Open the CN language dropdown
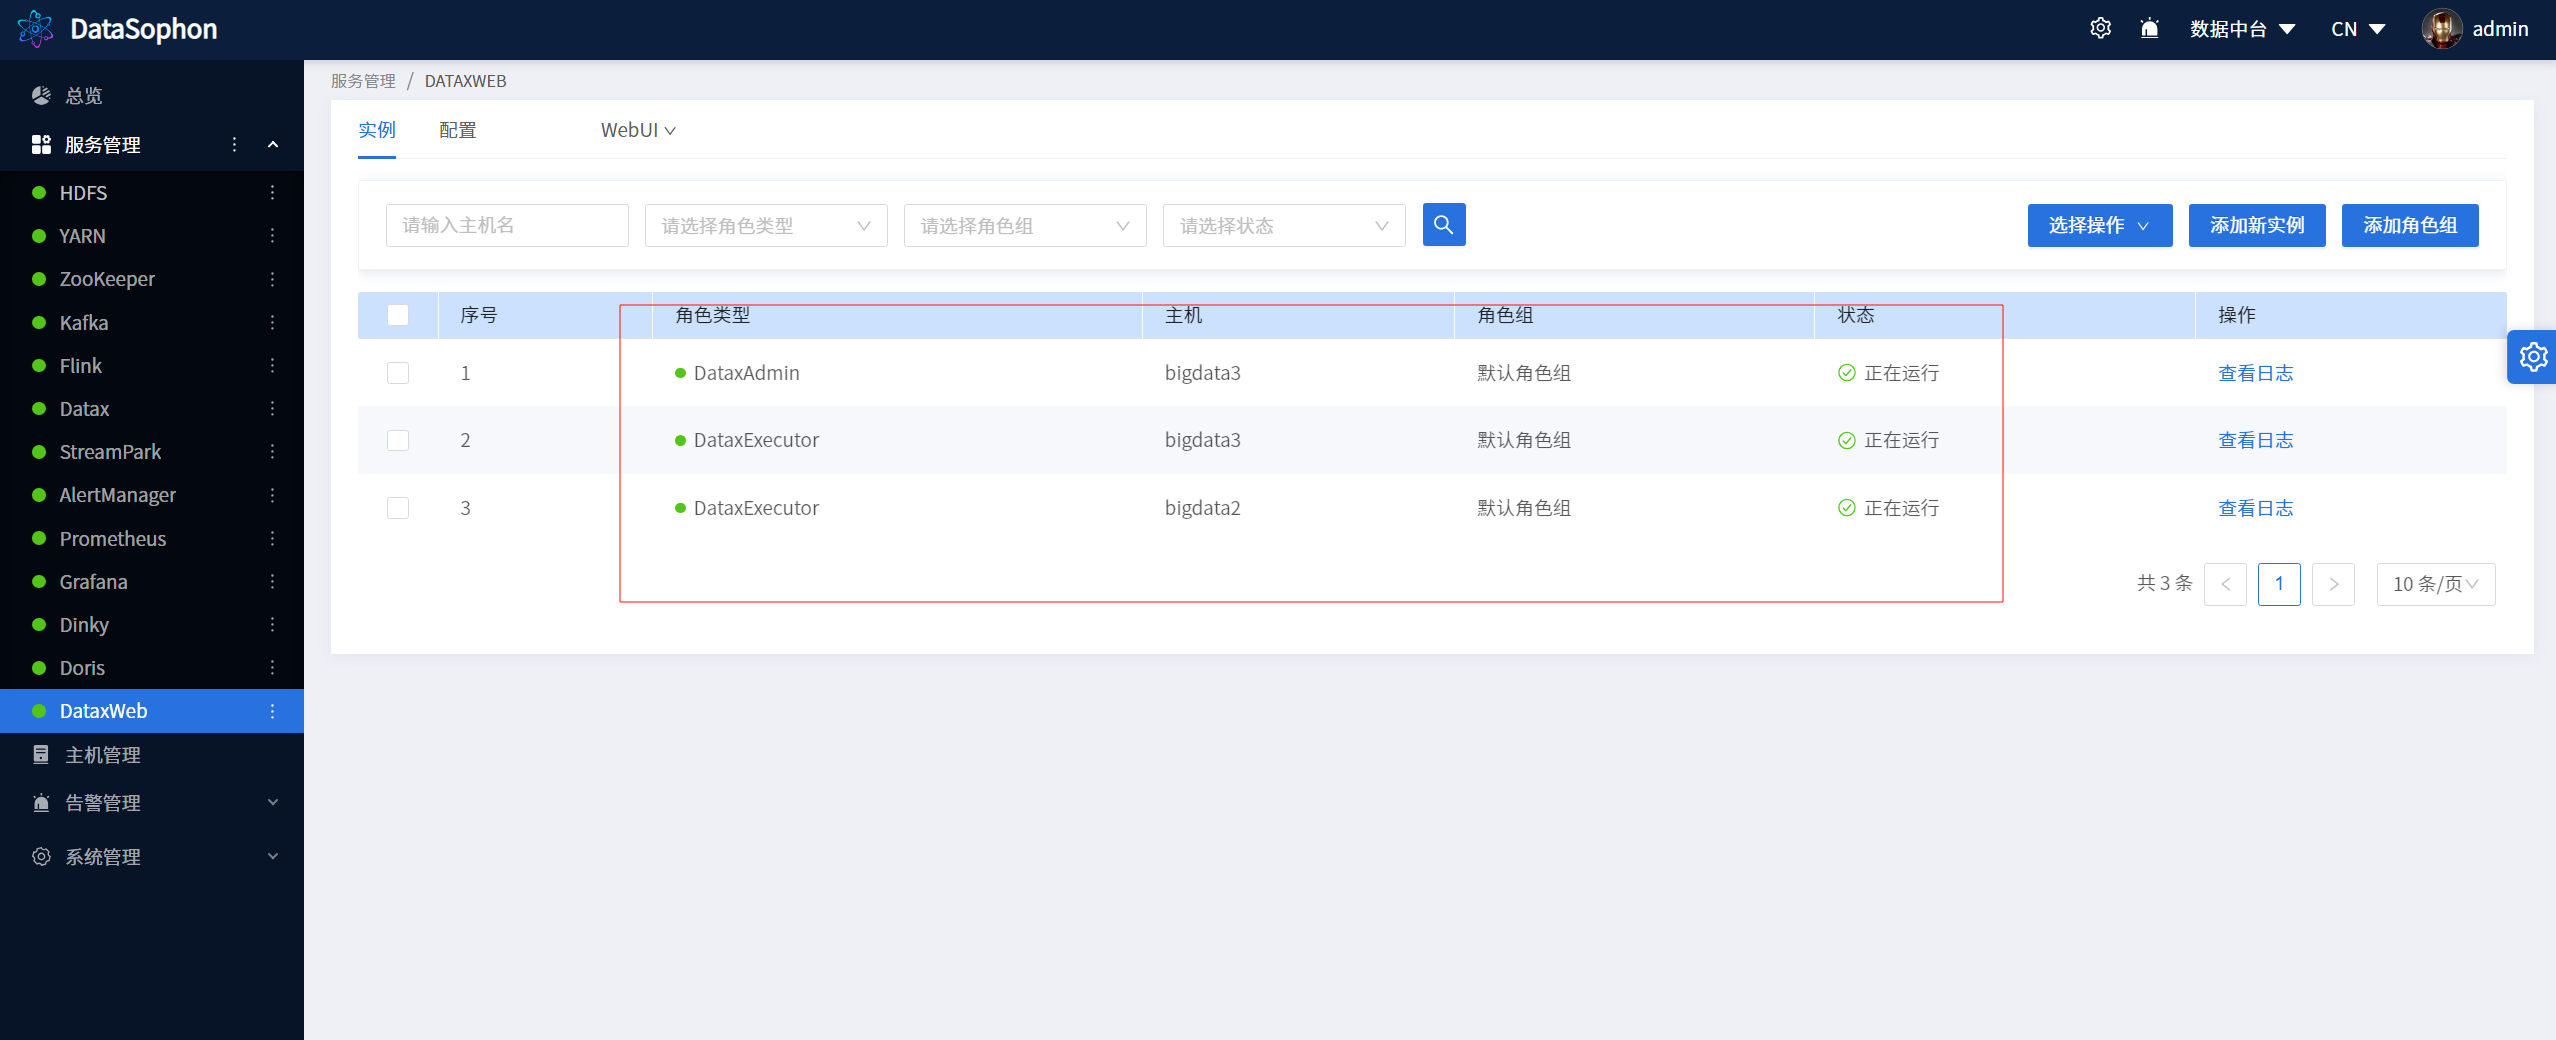2556x1040 pixels. pos(2358,29)
